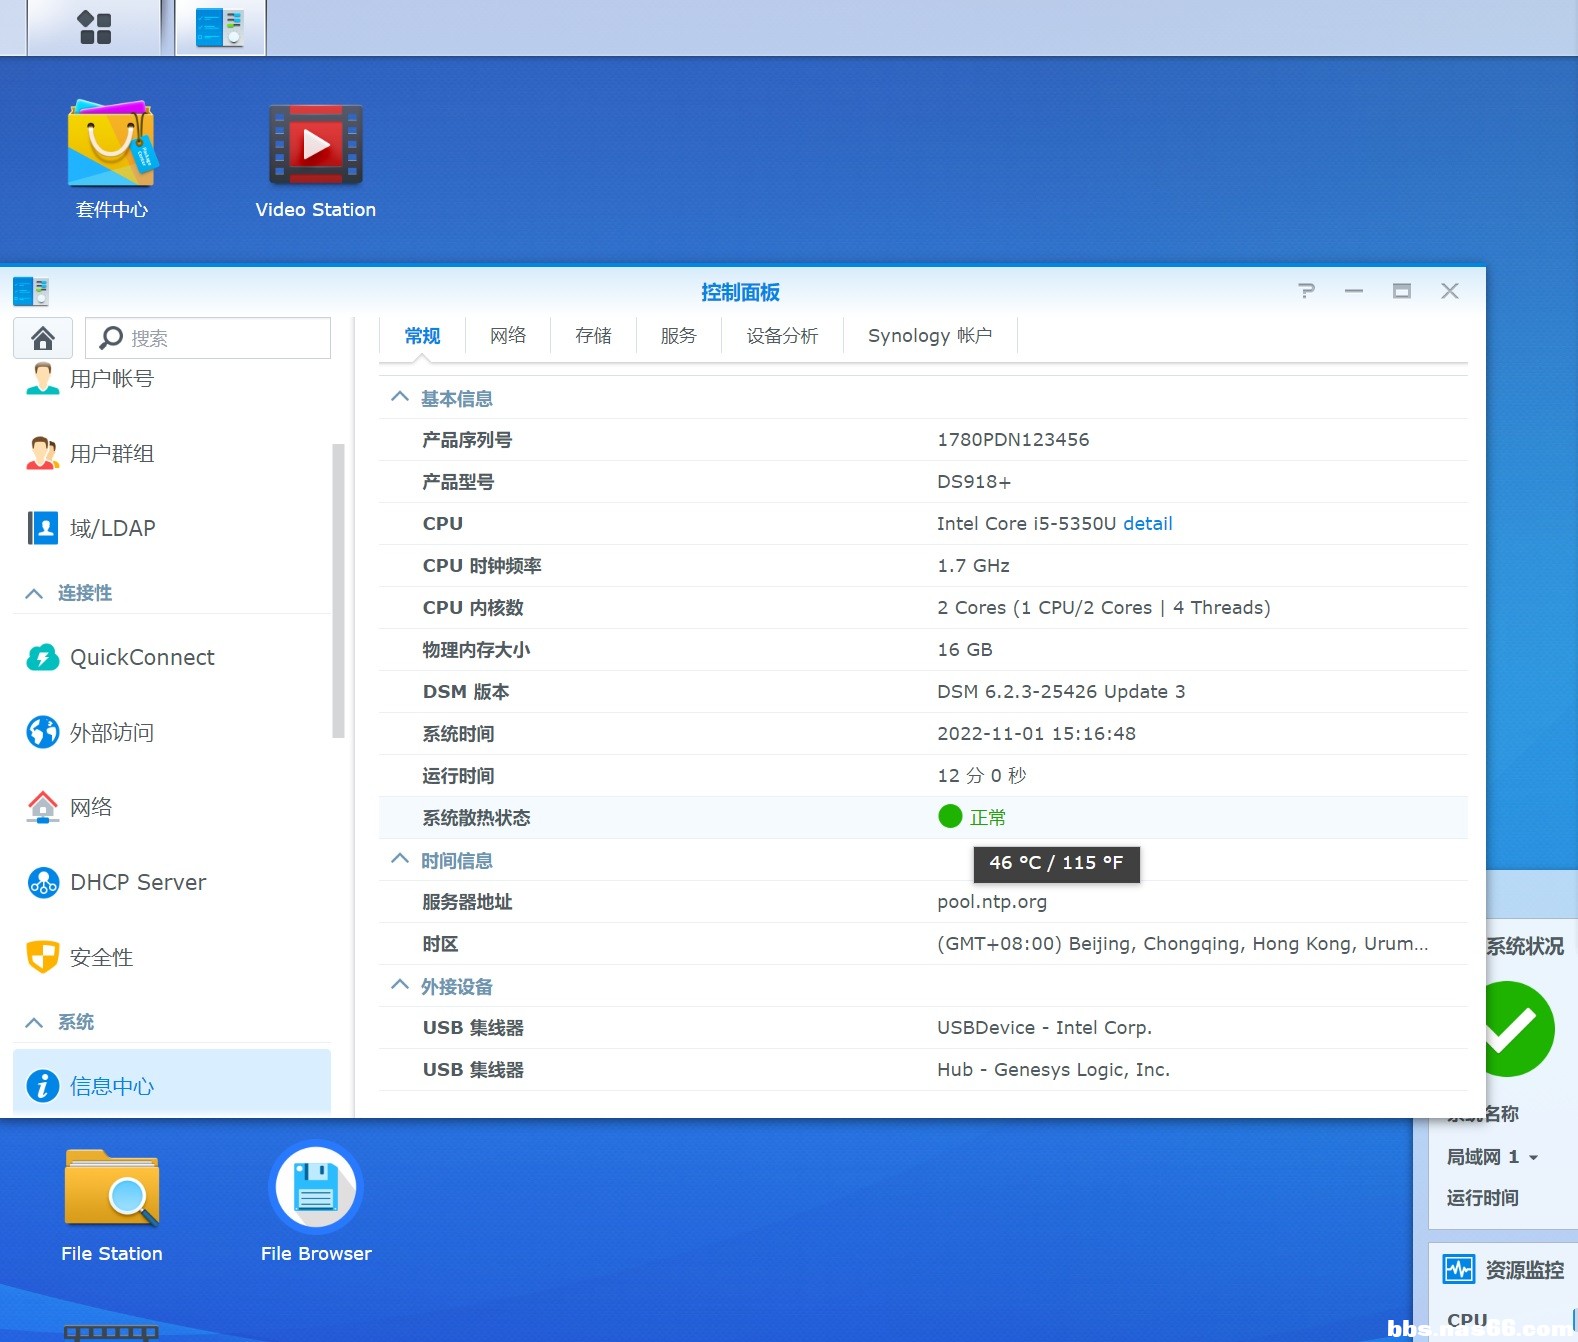Open File Browser desktop icon

click(315, 1204)
